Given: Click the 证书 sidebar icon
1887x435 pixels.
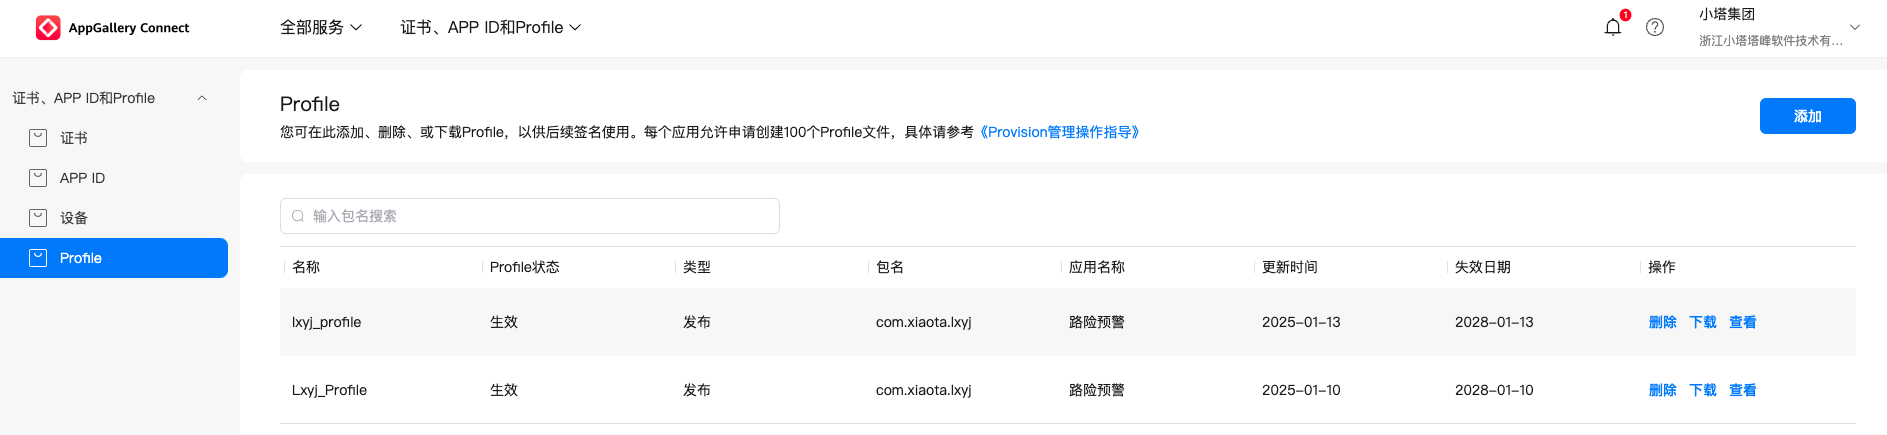Looking at the screenshot, I should (38, 138).
